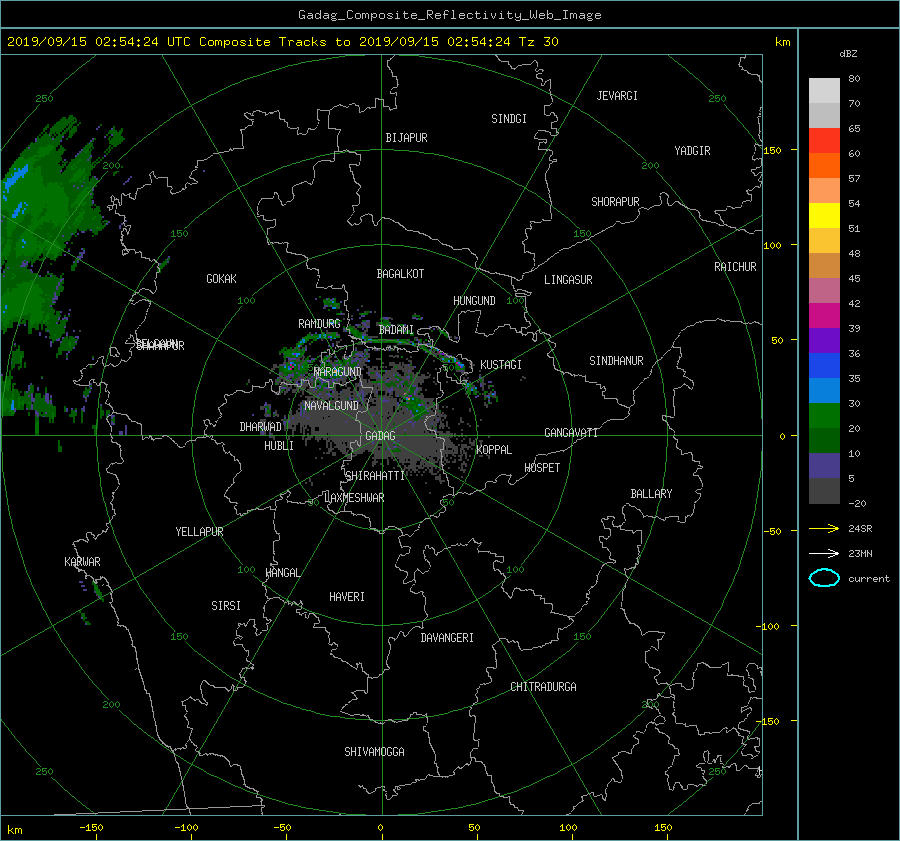The image size is (900, 841).
Task: Click the SINDGI city label
Action: 509,119
